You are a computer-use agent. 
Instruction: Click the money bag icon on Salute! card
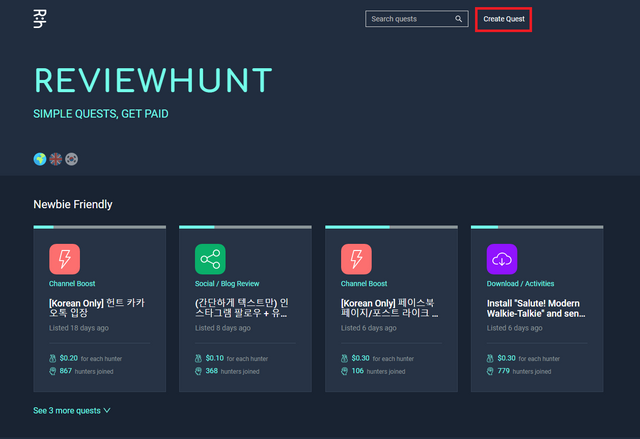point(490,358)
